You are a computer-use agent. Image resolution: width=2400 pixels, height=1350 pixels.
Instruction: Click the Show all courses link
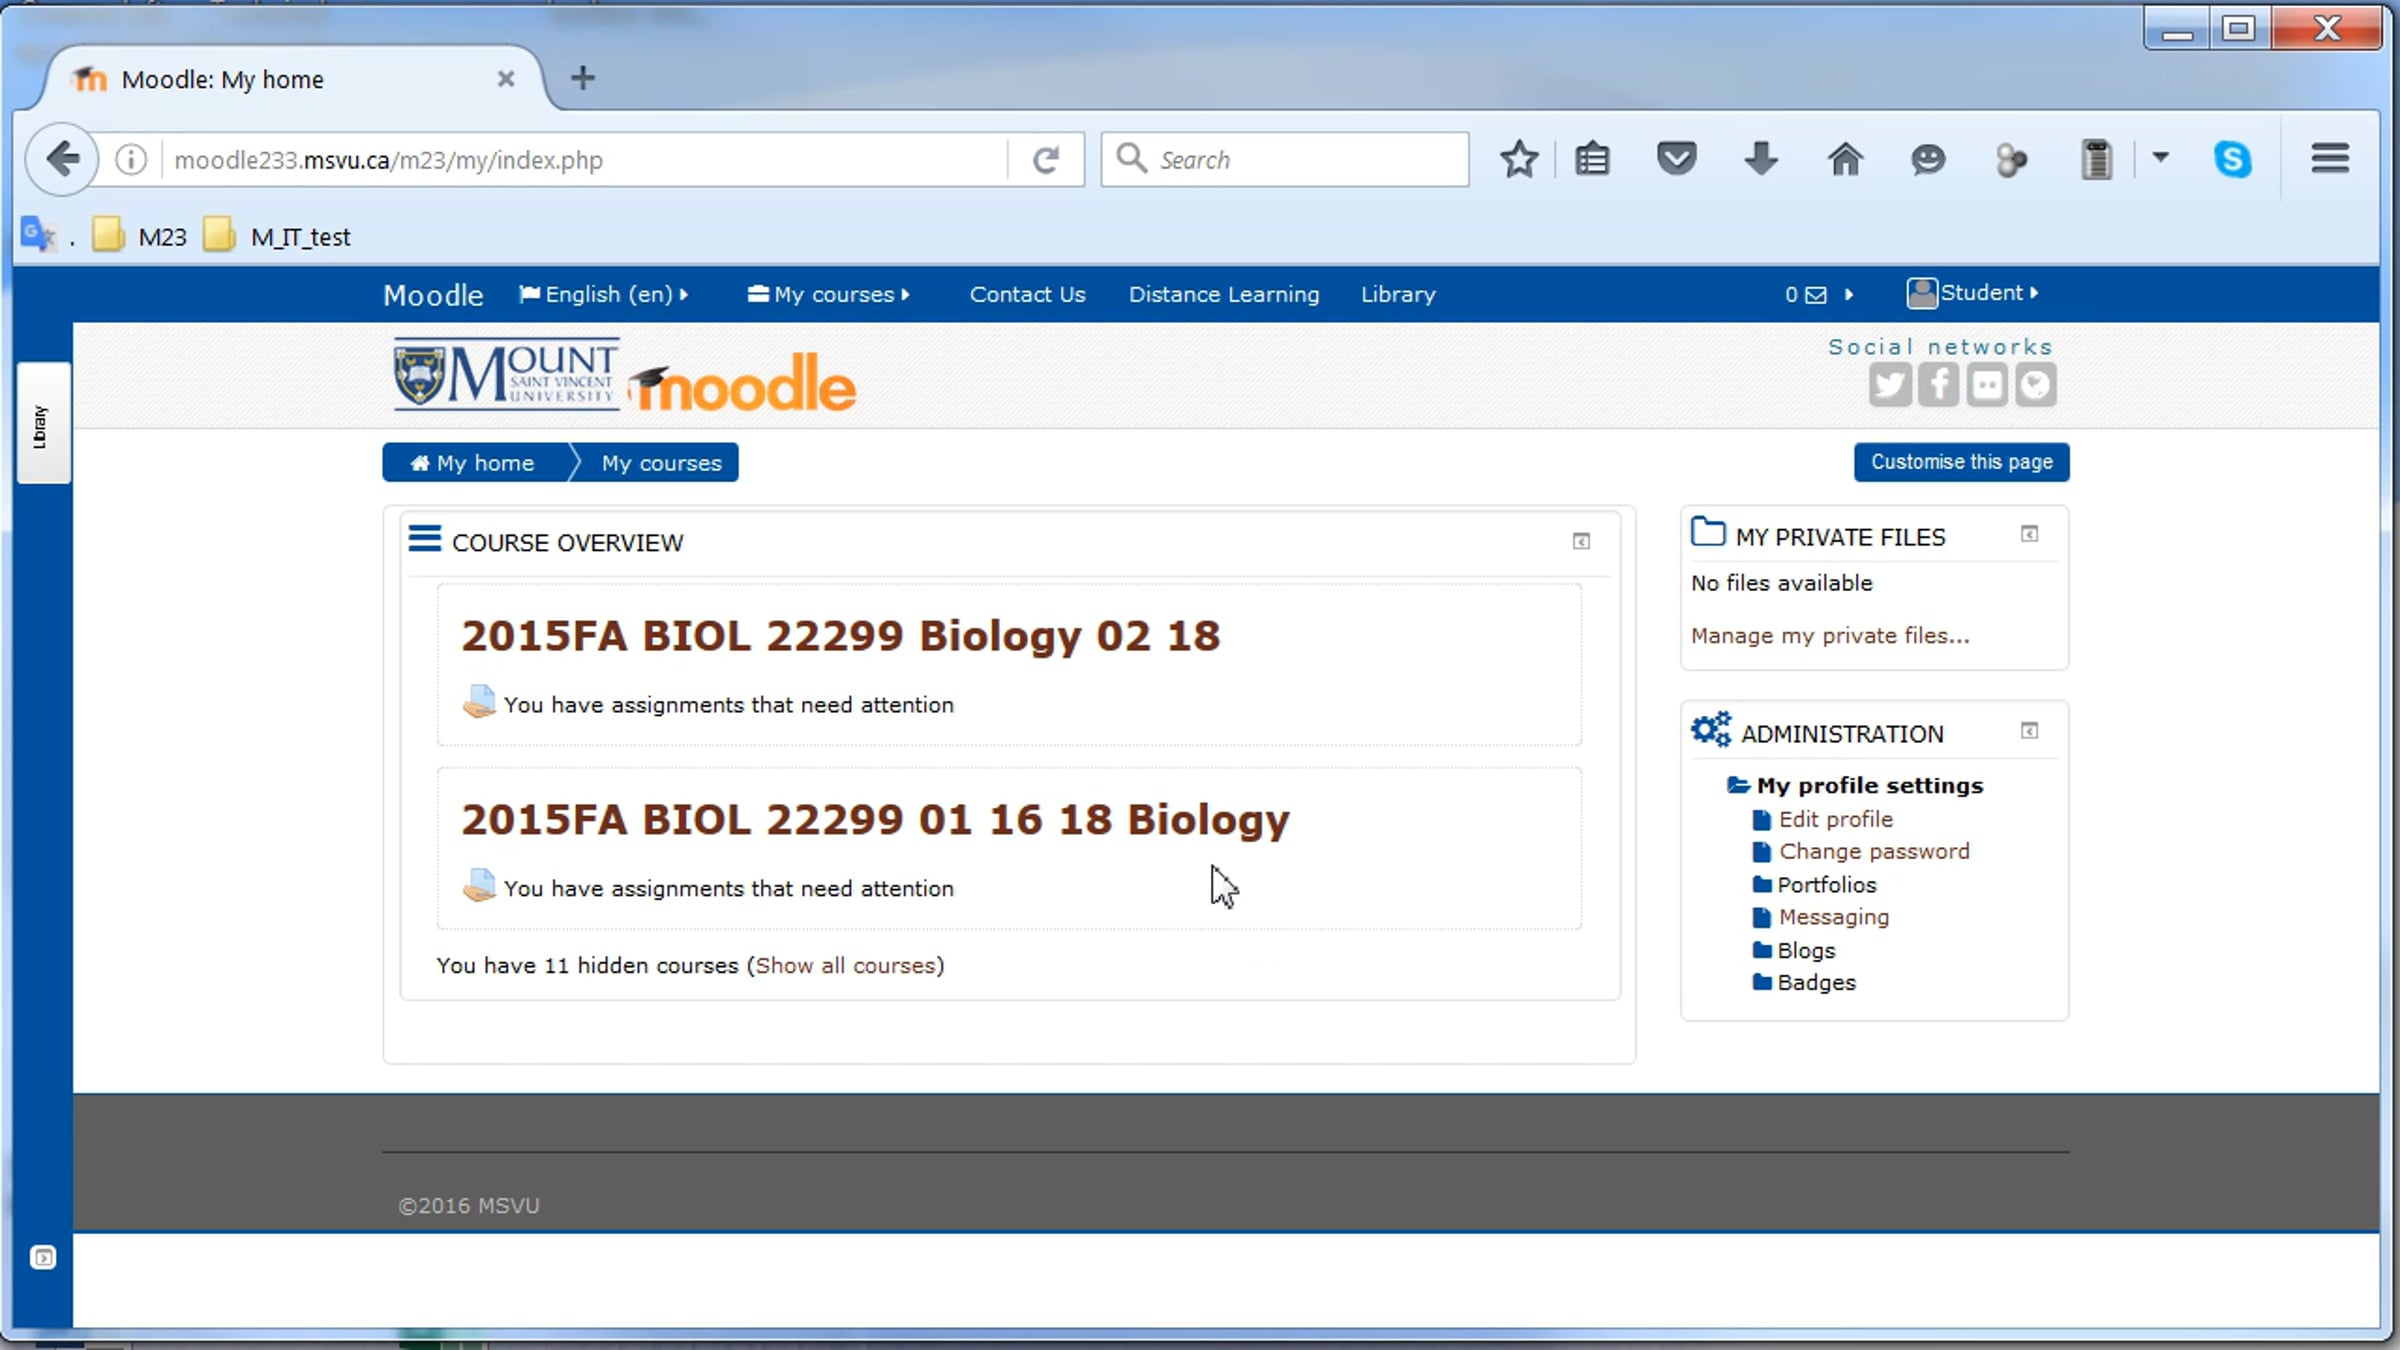pyautogui.click(x=845, y=965)
